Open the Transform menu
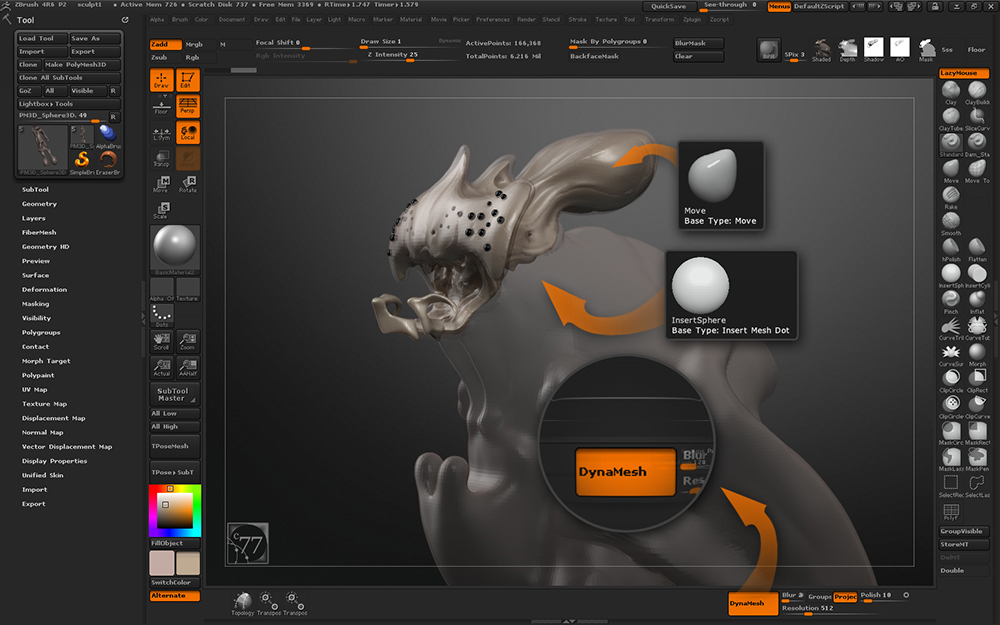This screenshot has height=625, width=1000. point(659,20)
